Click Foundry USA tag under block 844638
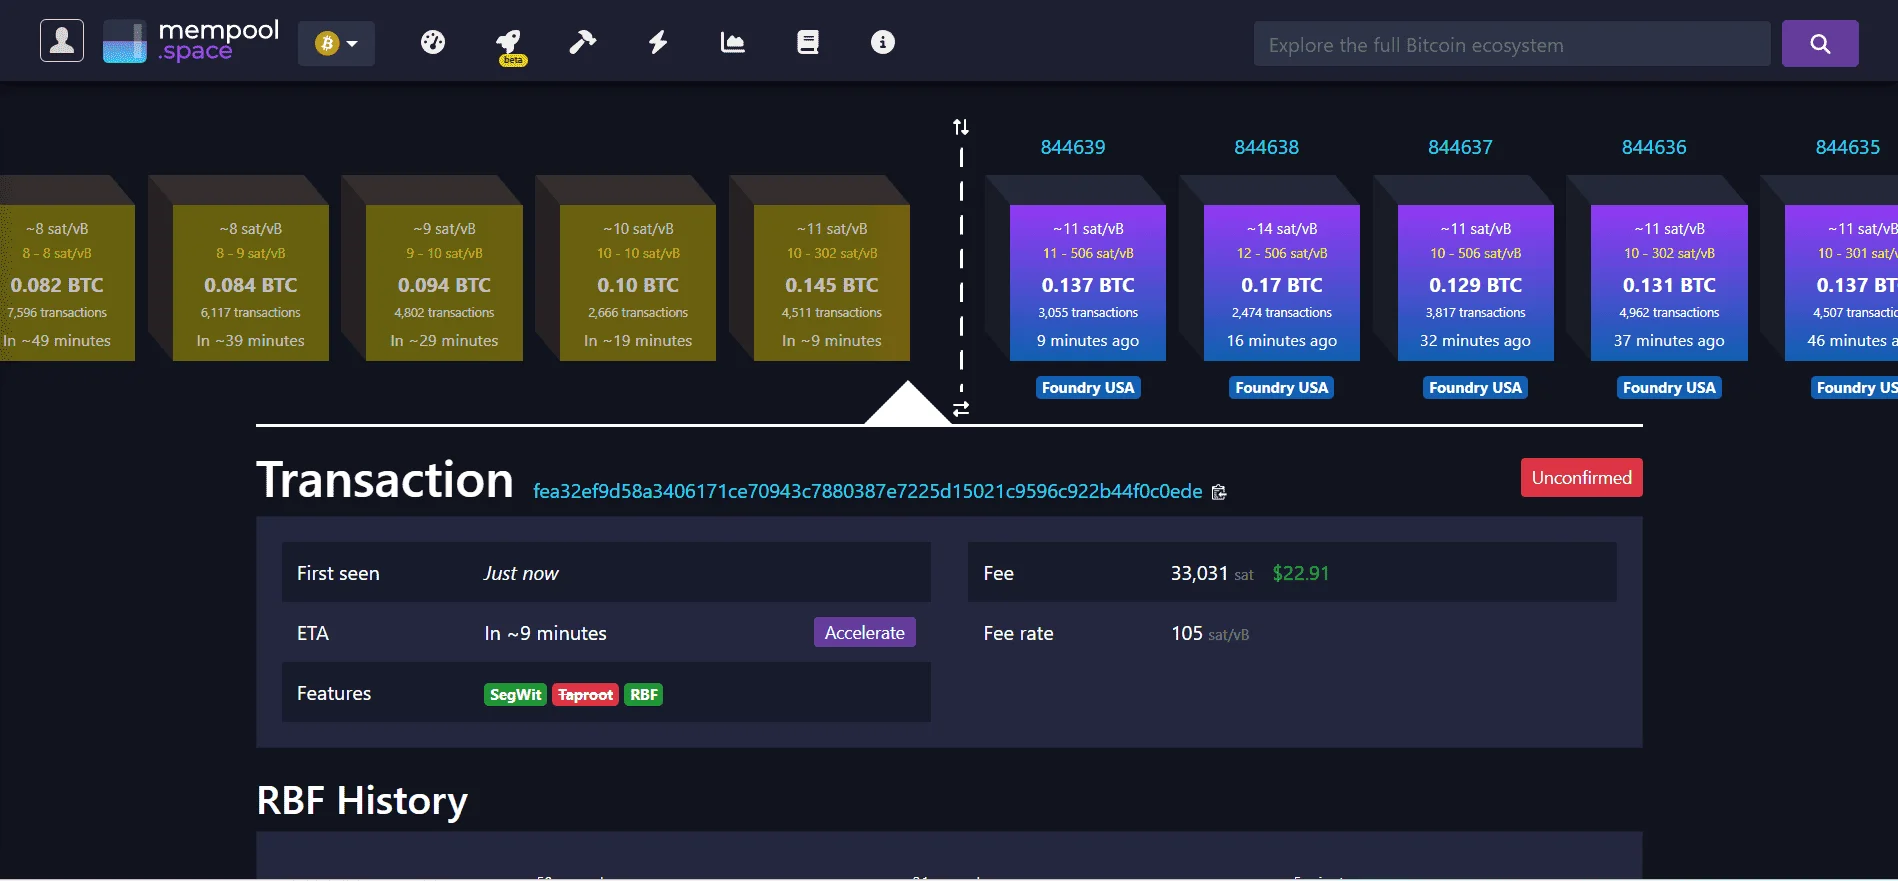This screenshot has height=881, width=1898. point(1282,388)
